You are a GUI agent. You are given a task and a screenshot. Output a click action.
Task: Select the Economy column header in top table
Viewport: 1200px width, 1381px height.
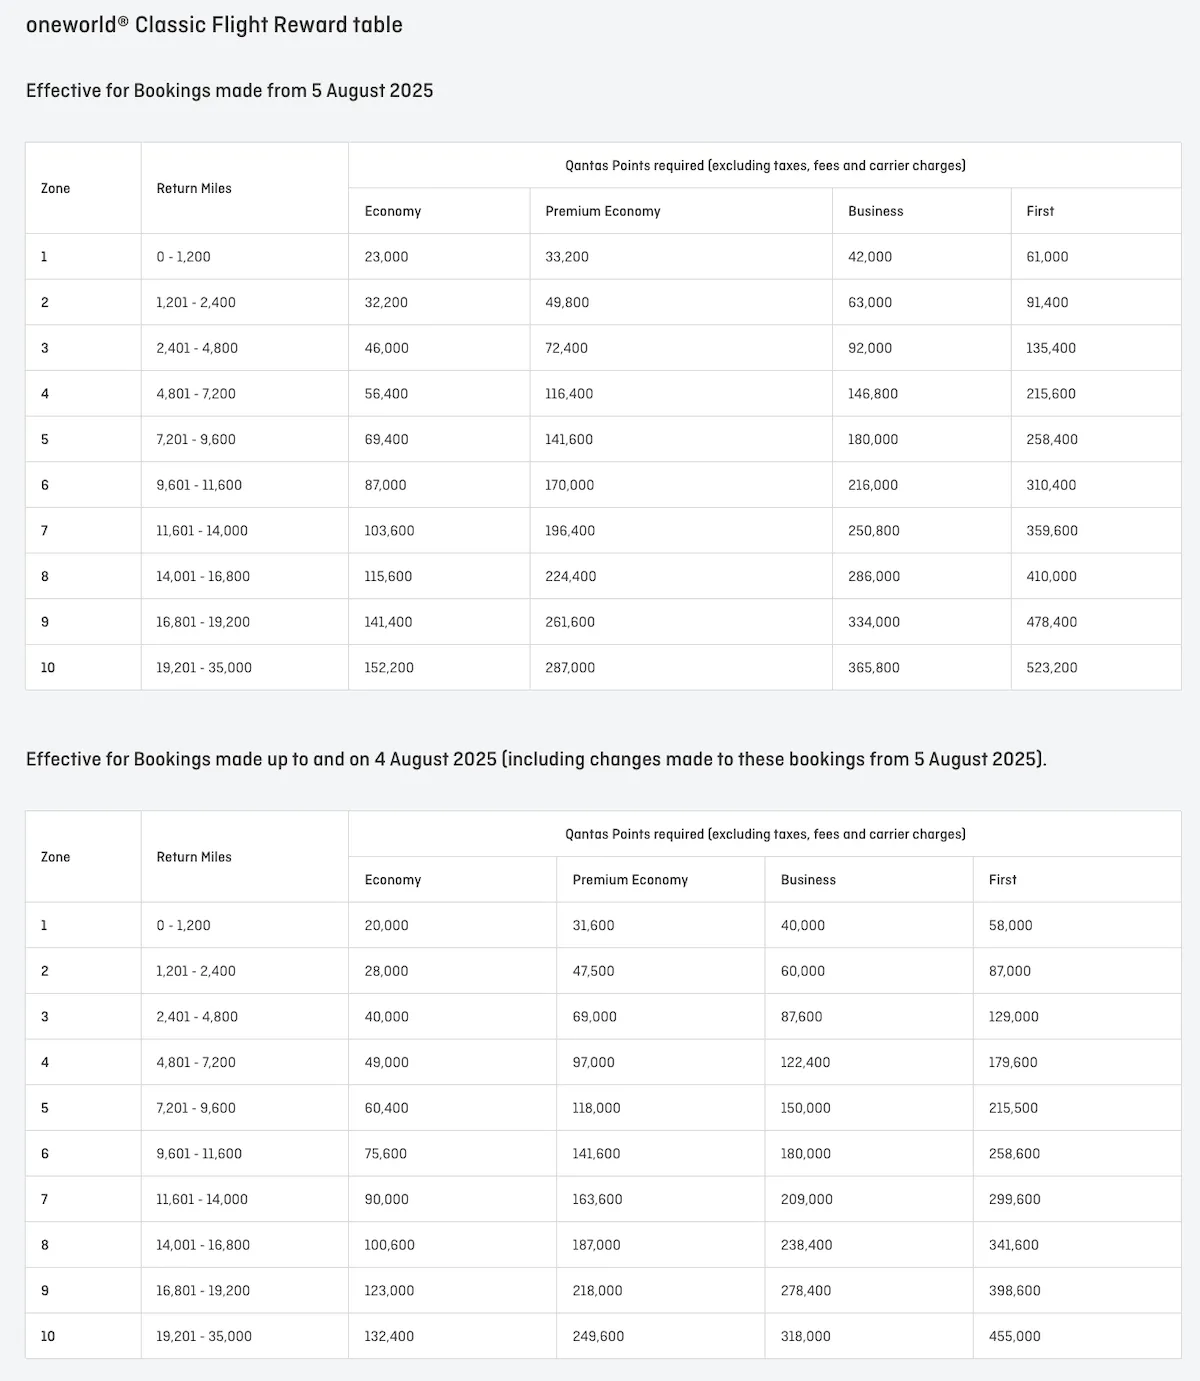(393, 211)
